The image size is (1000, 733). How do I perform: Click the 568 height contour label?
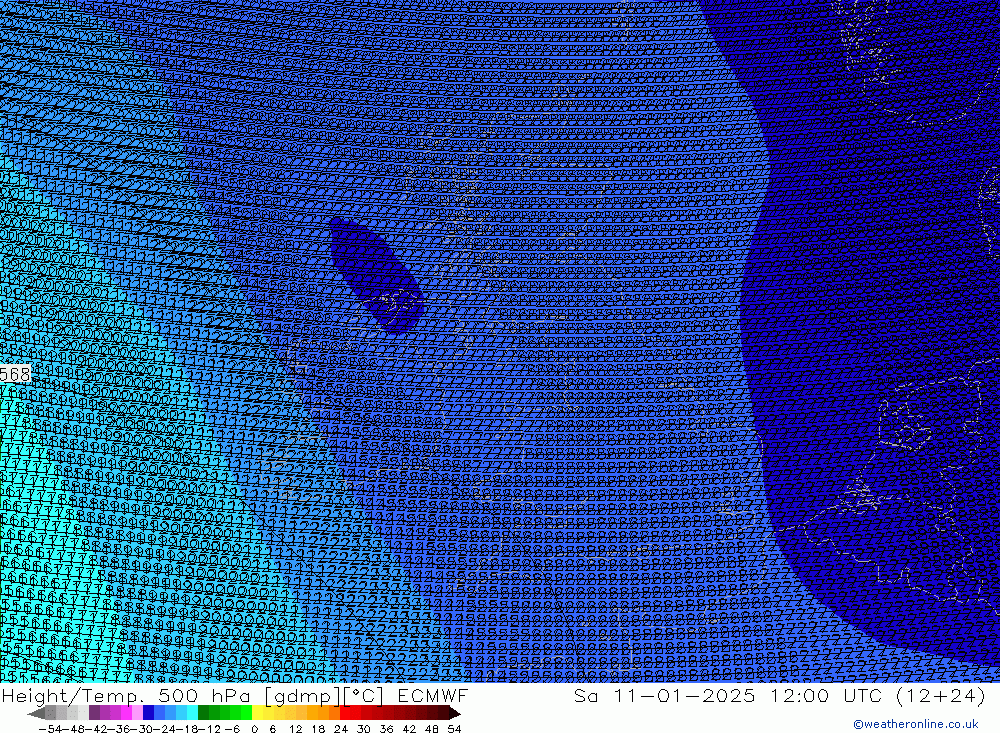click(15, 374)
